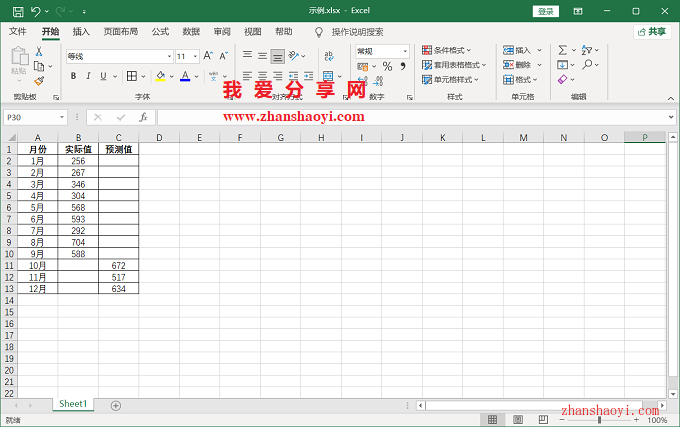680x427 pixels.
Task: Collapse the ribbon with the chevron
Action: point(670,98)
